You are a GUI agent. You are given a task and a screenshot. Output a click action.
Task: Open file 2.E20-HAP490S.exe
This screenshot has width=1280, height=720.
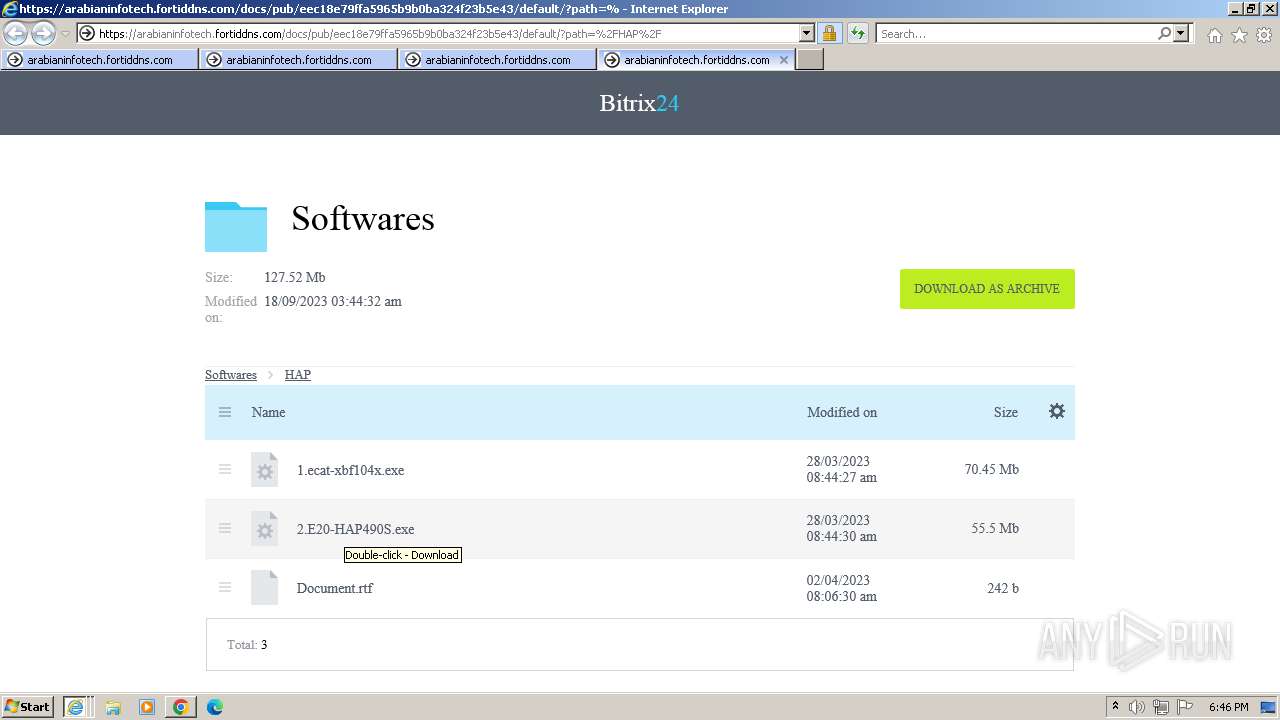[355, 529]
